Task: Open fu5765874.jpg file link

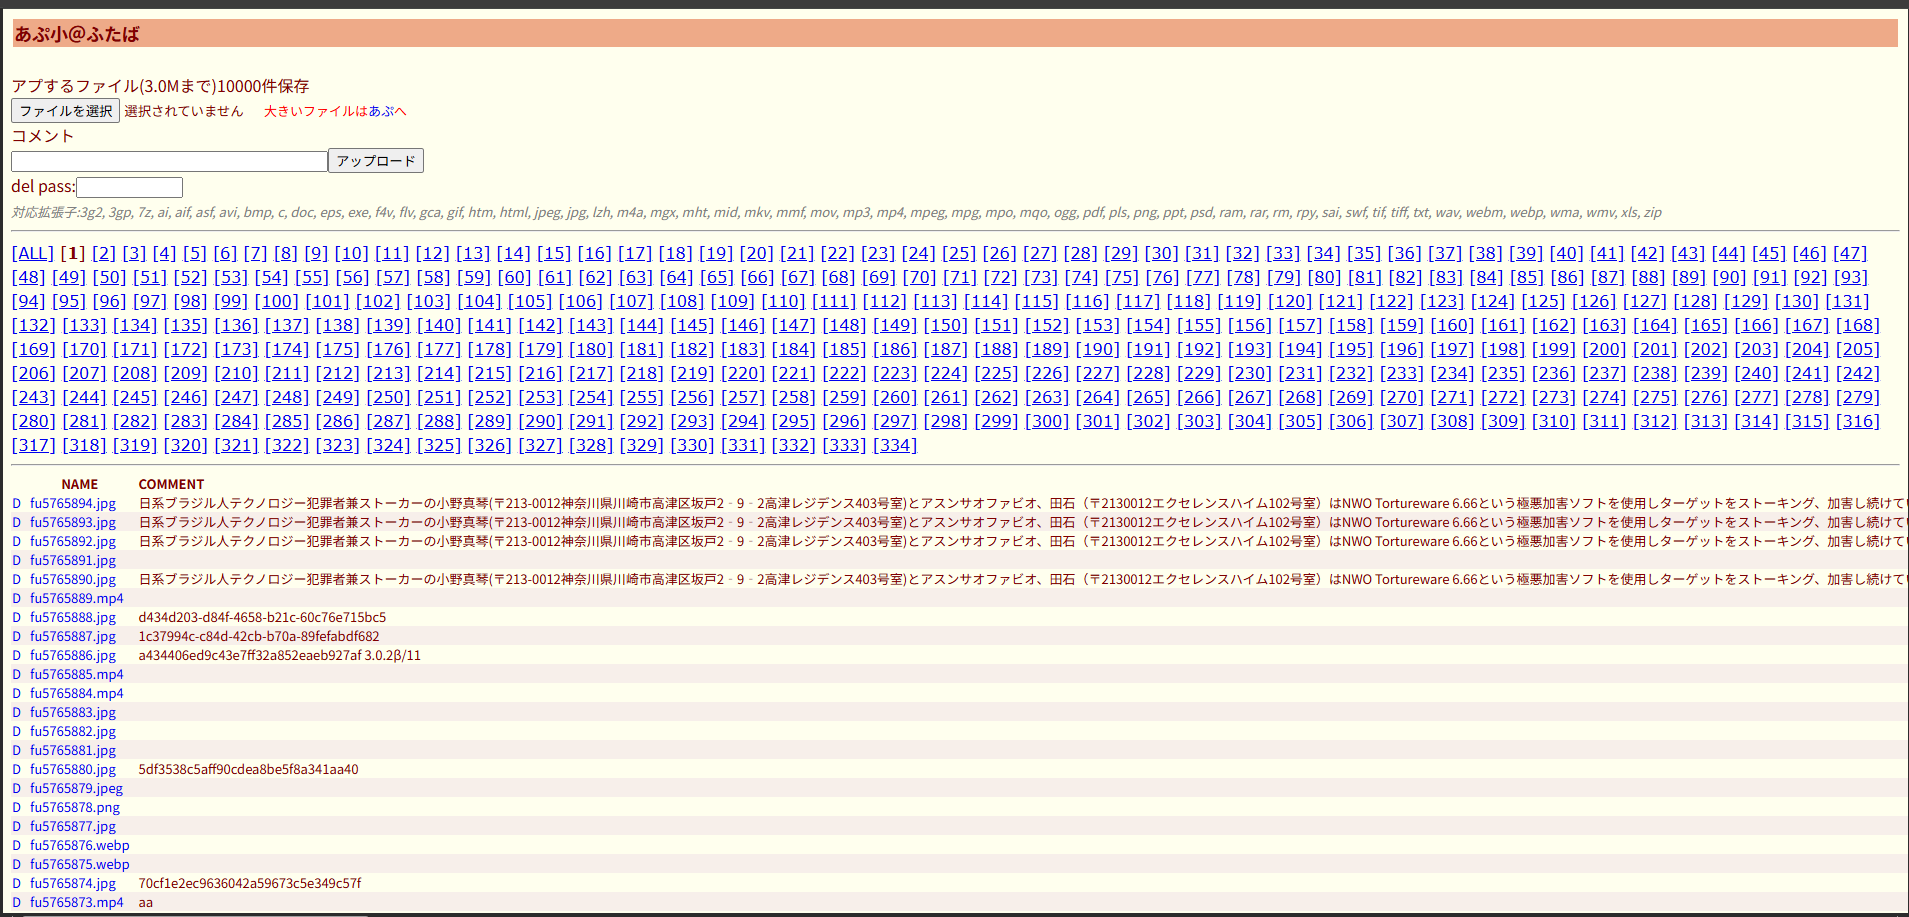Action: (x=73, y=884)
